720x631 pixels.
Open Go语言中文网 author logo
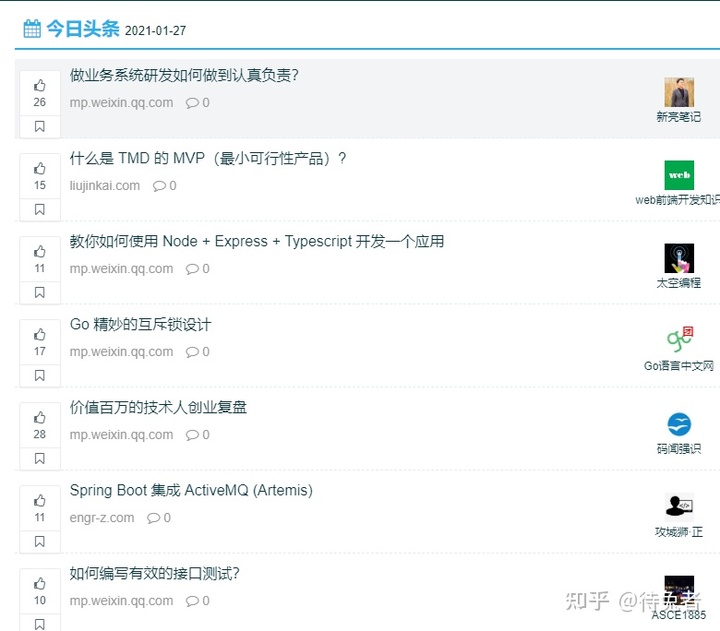pyautogui.click(x=679, y=341)
